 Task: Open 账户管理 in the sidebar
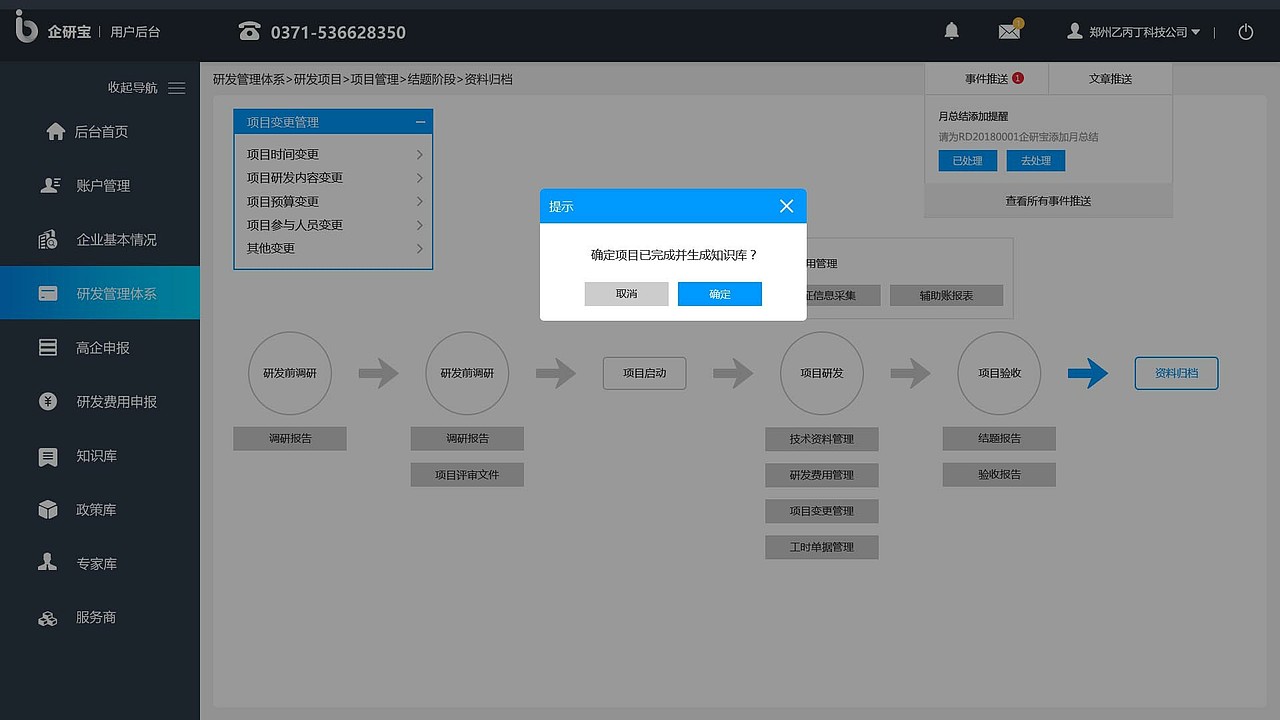tap(100, 185)
